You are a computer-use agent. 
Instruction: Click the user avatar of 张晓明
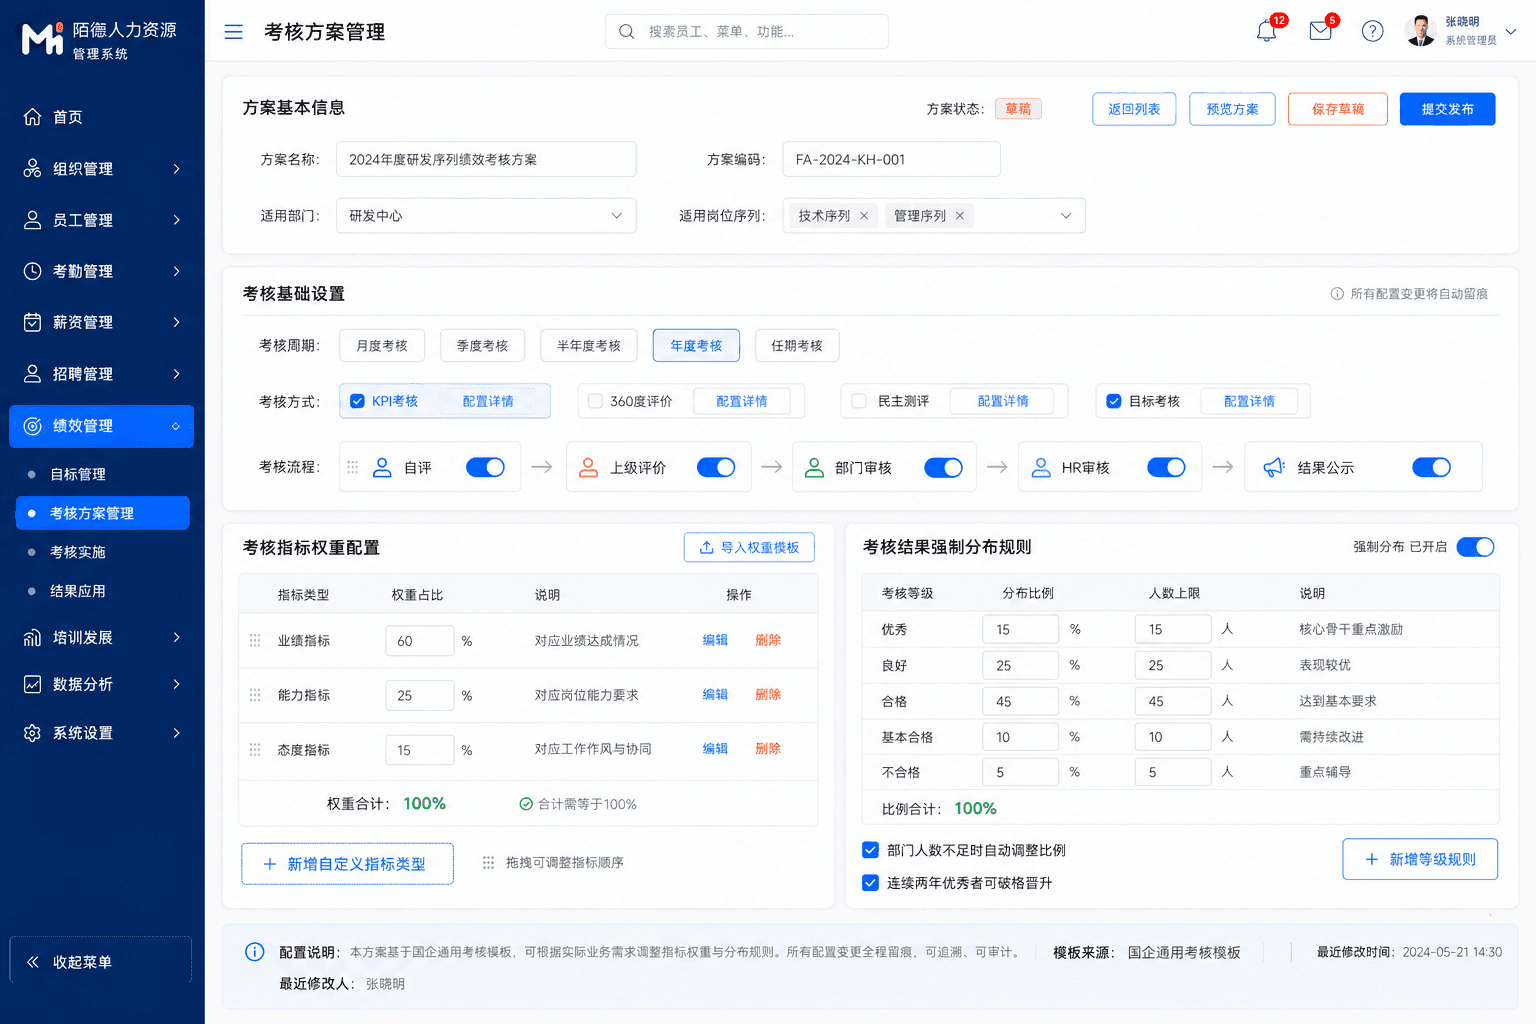click(1420, 31)
